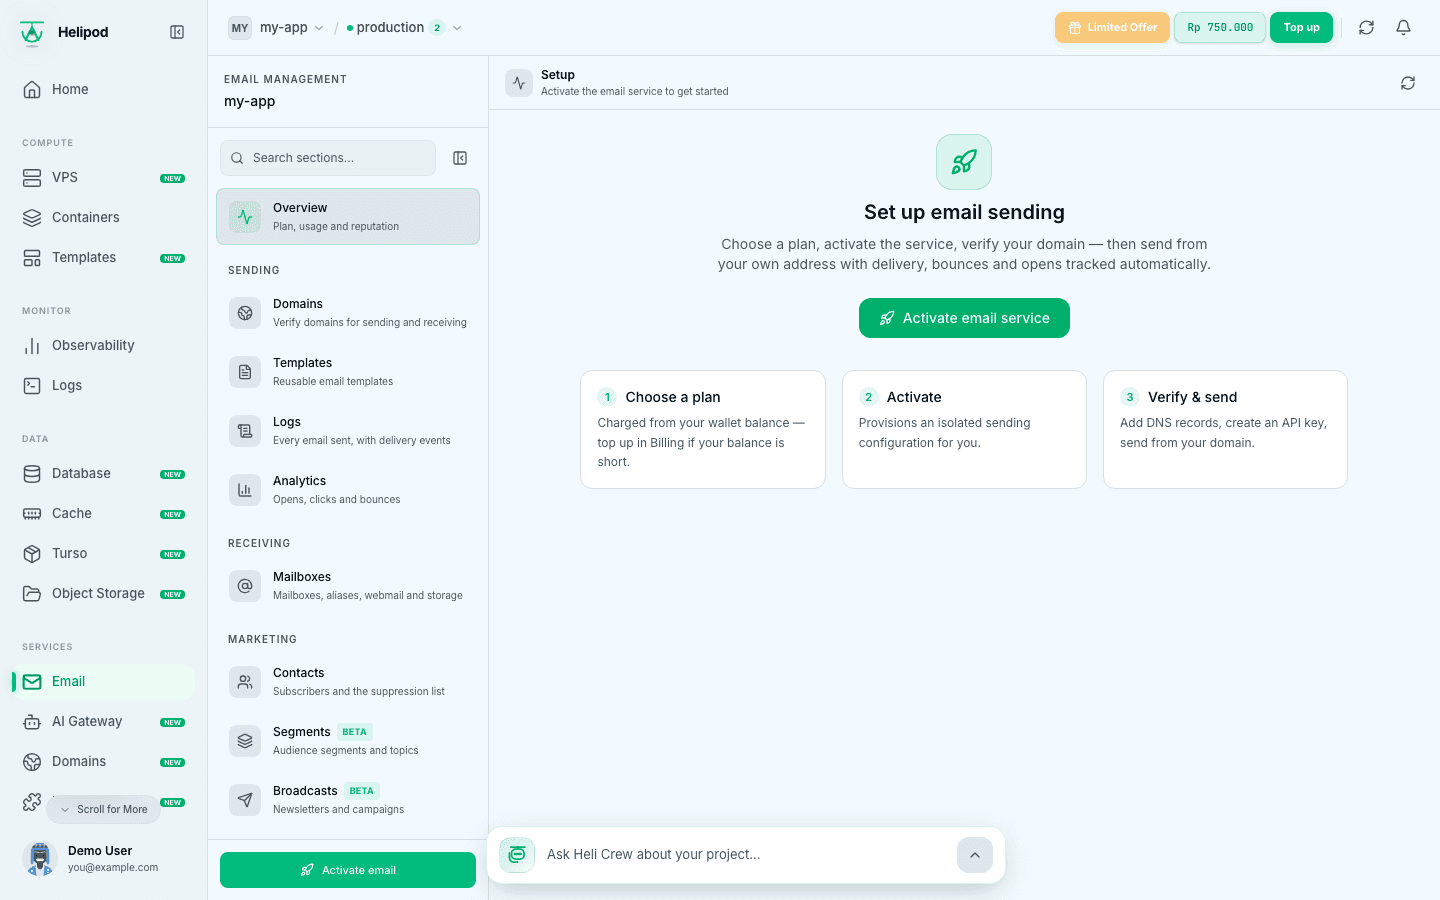Click the Activate email button
The height and width of the screenshot is (900, 1440).
(348, 870)
